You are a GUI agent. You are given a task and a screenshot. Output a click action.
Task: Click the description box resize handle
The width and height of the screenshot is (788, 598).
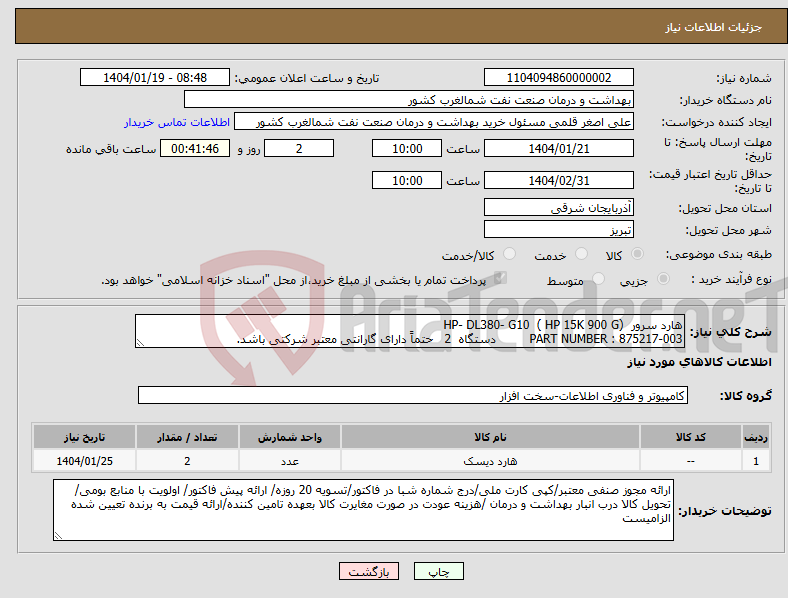click(x=140, y=343)
